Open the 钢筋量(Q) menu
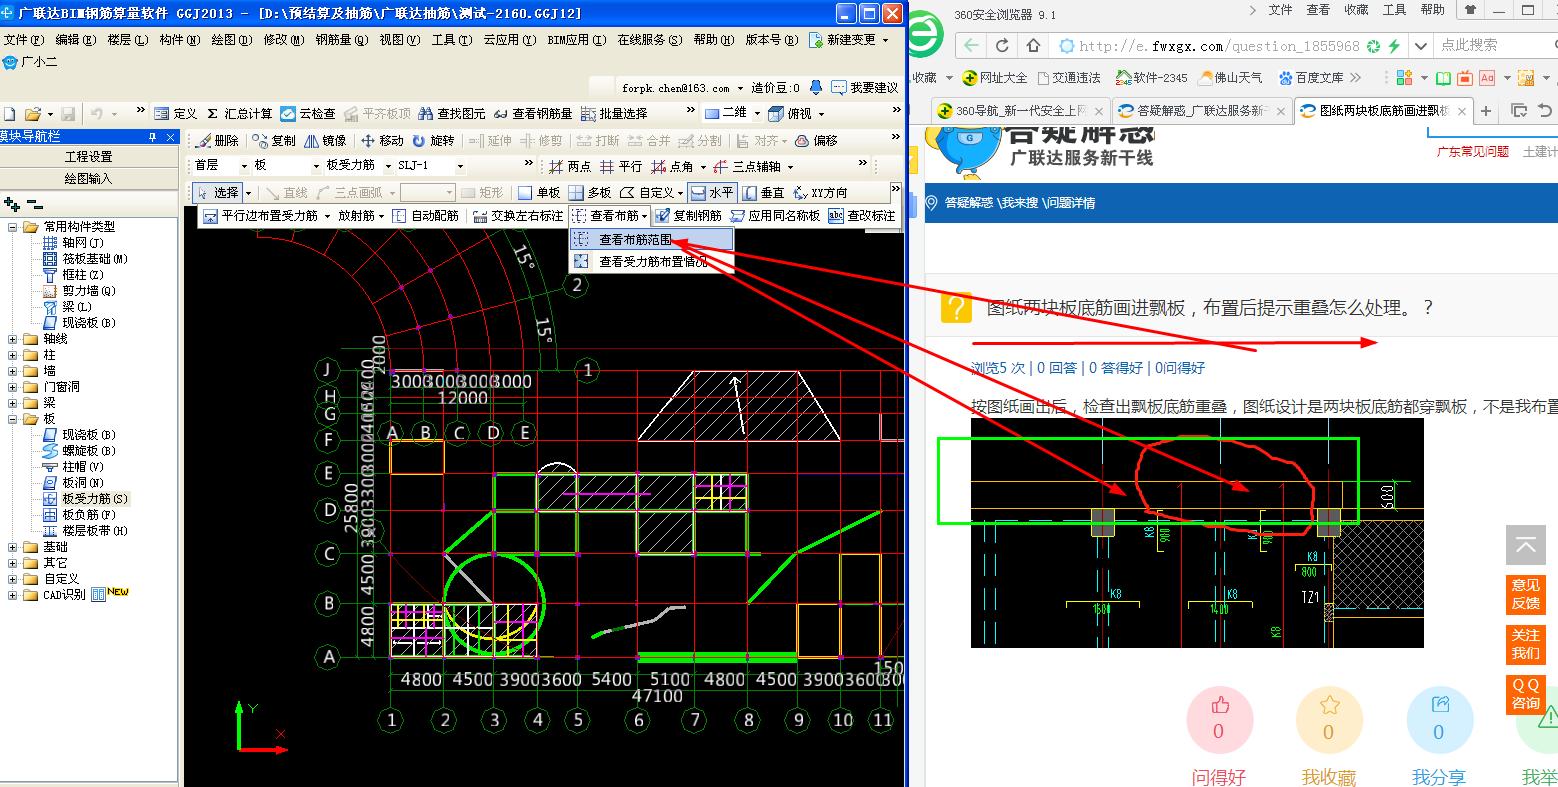 [342, 40]
